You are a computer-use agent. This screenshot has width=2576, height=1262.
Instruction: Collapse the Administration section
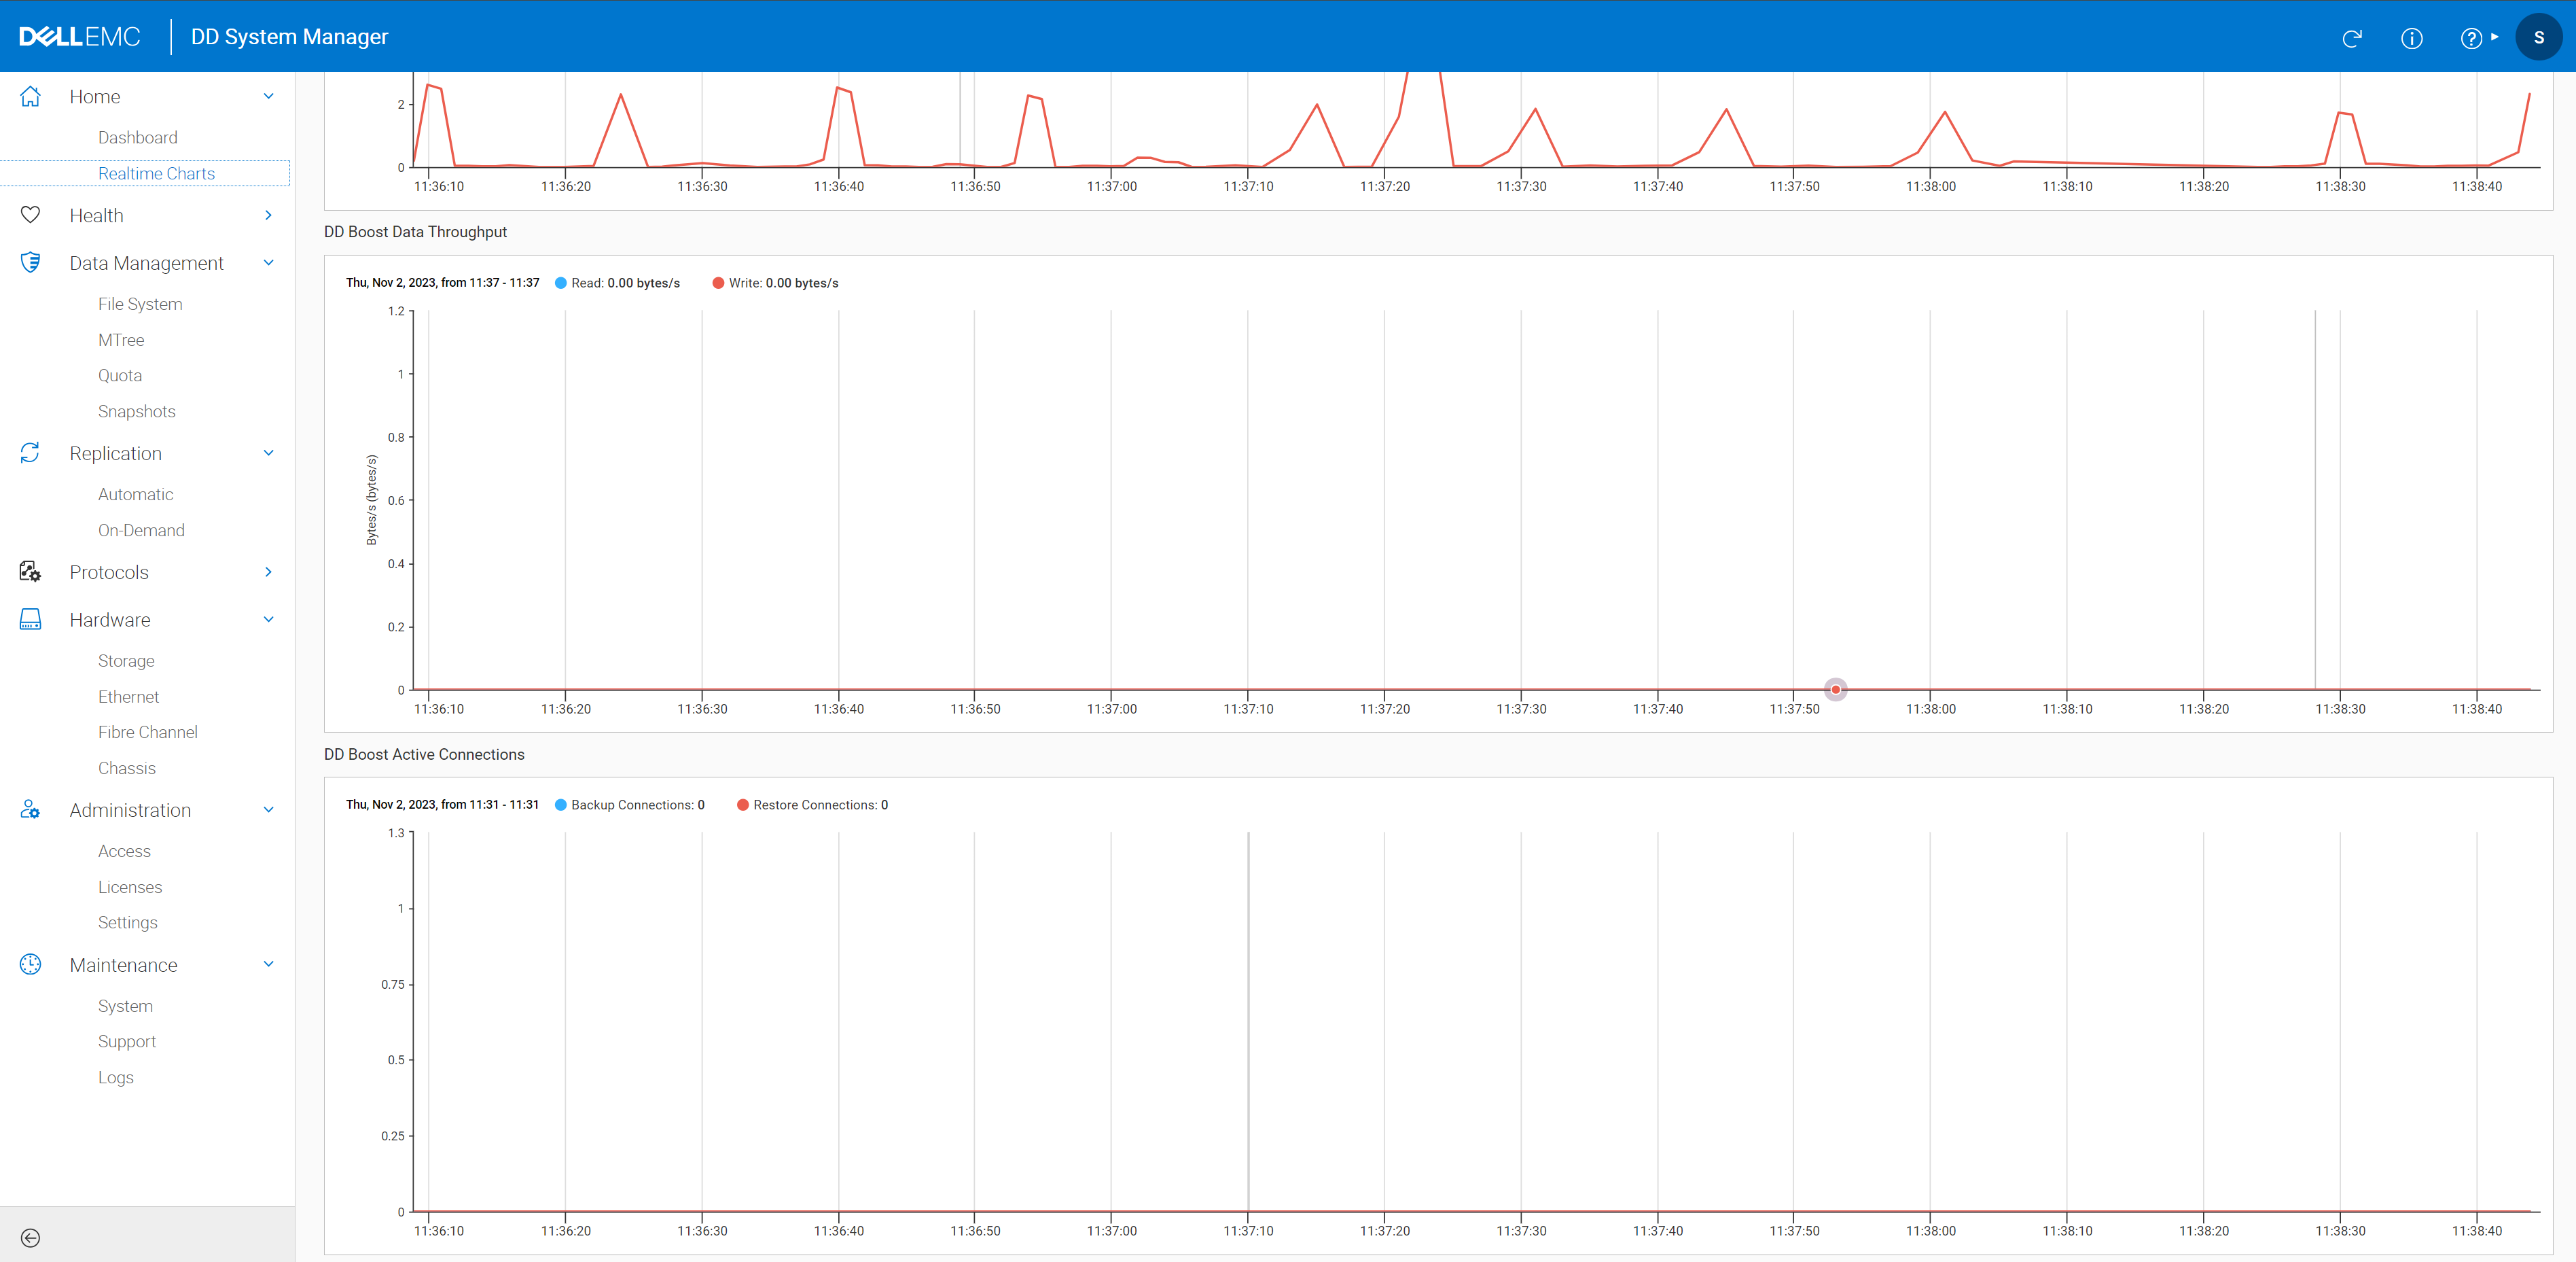coord(268,810)
